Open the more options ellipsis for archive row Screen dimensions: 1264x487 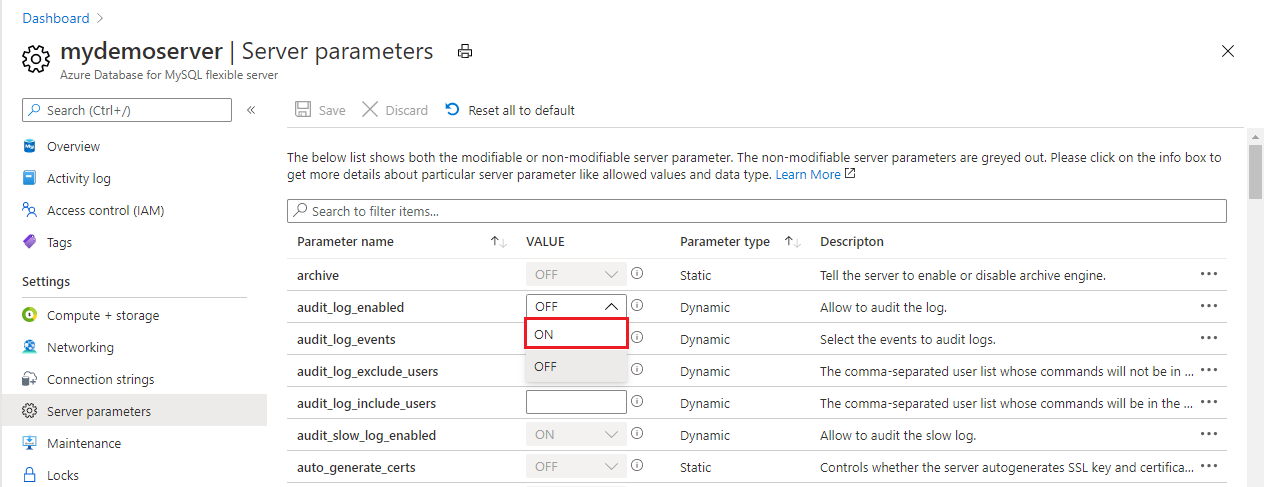(1209, 274)
